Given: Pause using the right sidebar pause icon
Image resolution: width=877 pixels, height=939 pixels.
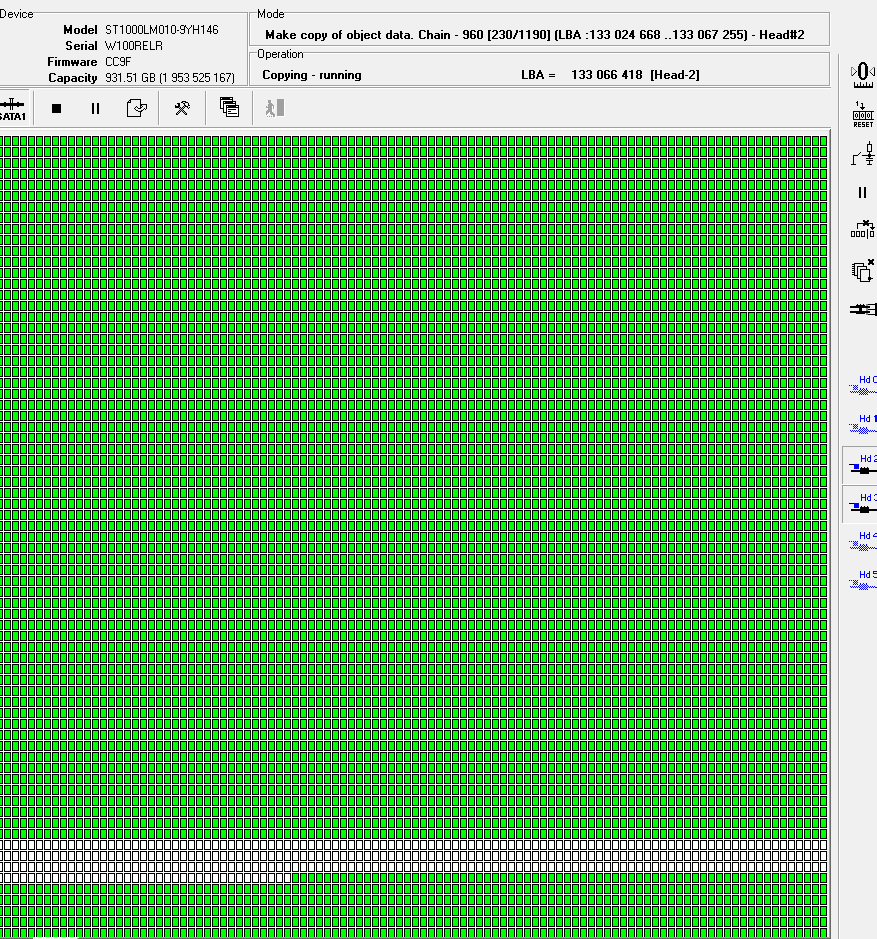Looking at the screenshot, I should (x=863, y=192).
